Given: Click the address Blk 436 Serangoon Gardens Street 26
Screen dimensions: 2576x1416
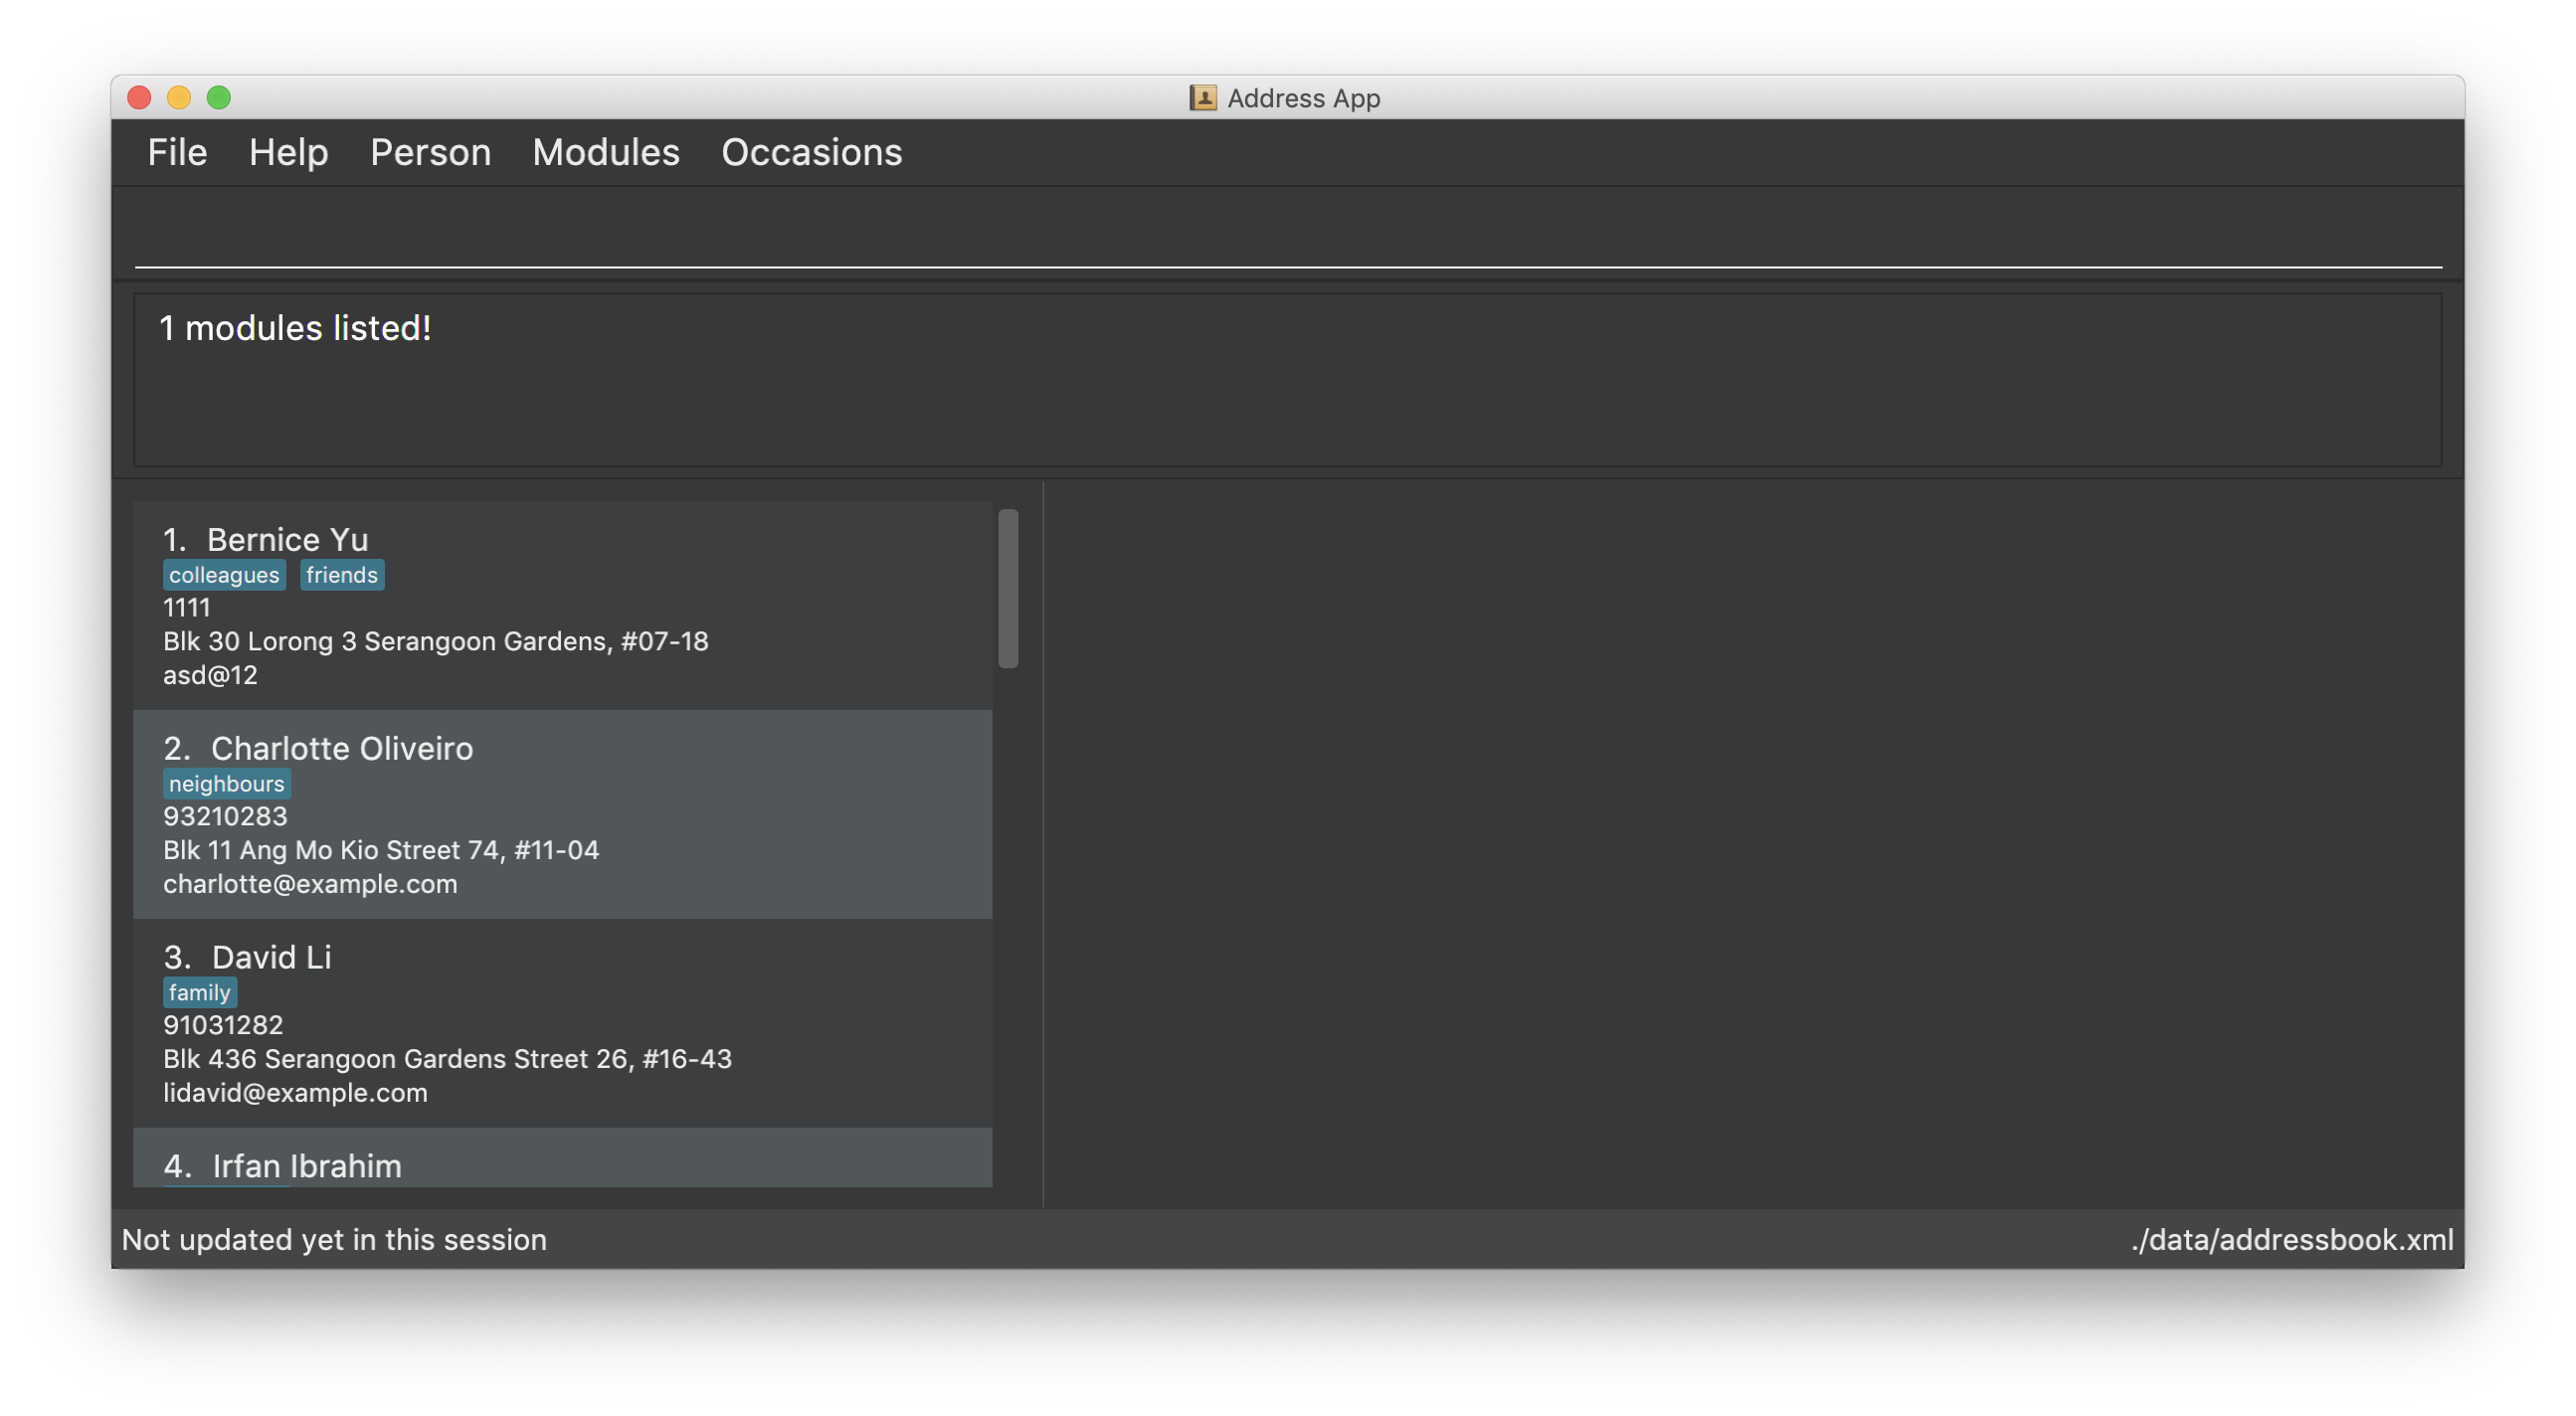Looking at the screenshot, I should point(447,1060).
